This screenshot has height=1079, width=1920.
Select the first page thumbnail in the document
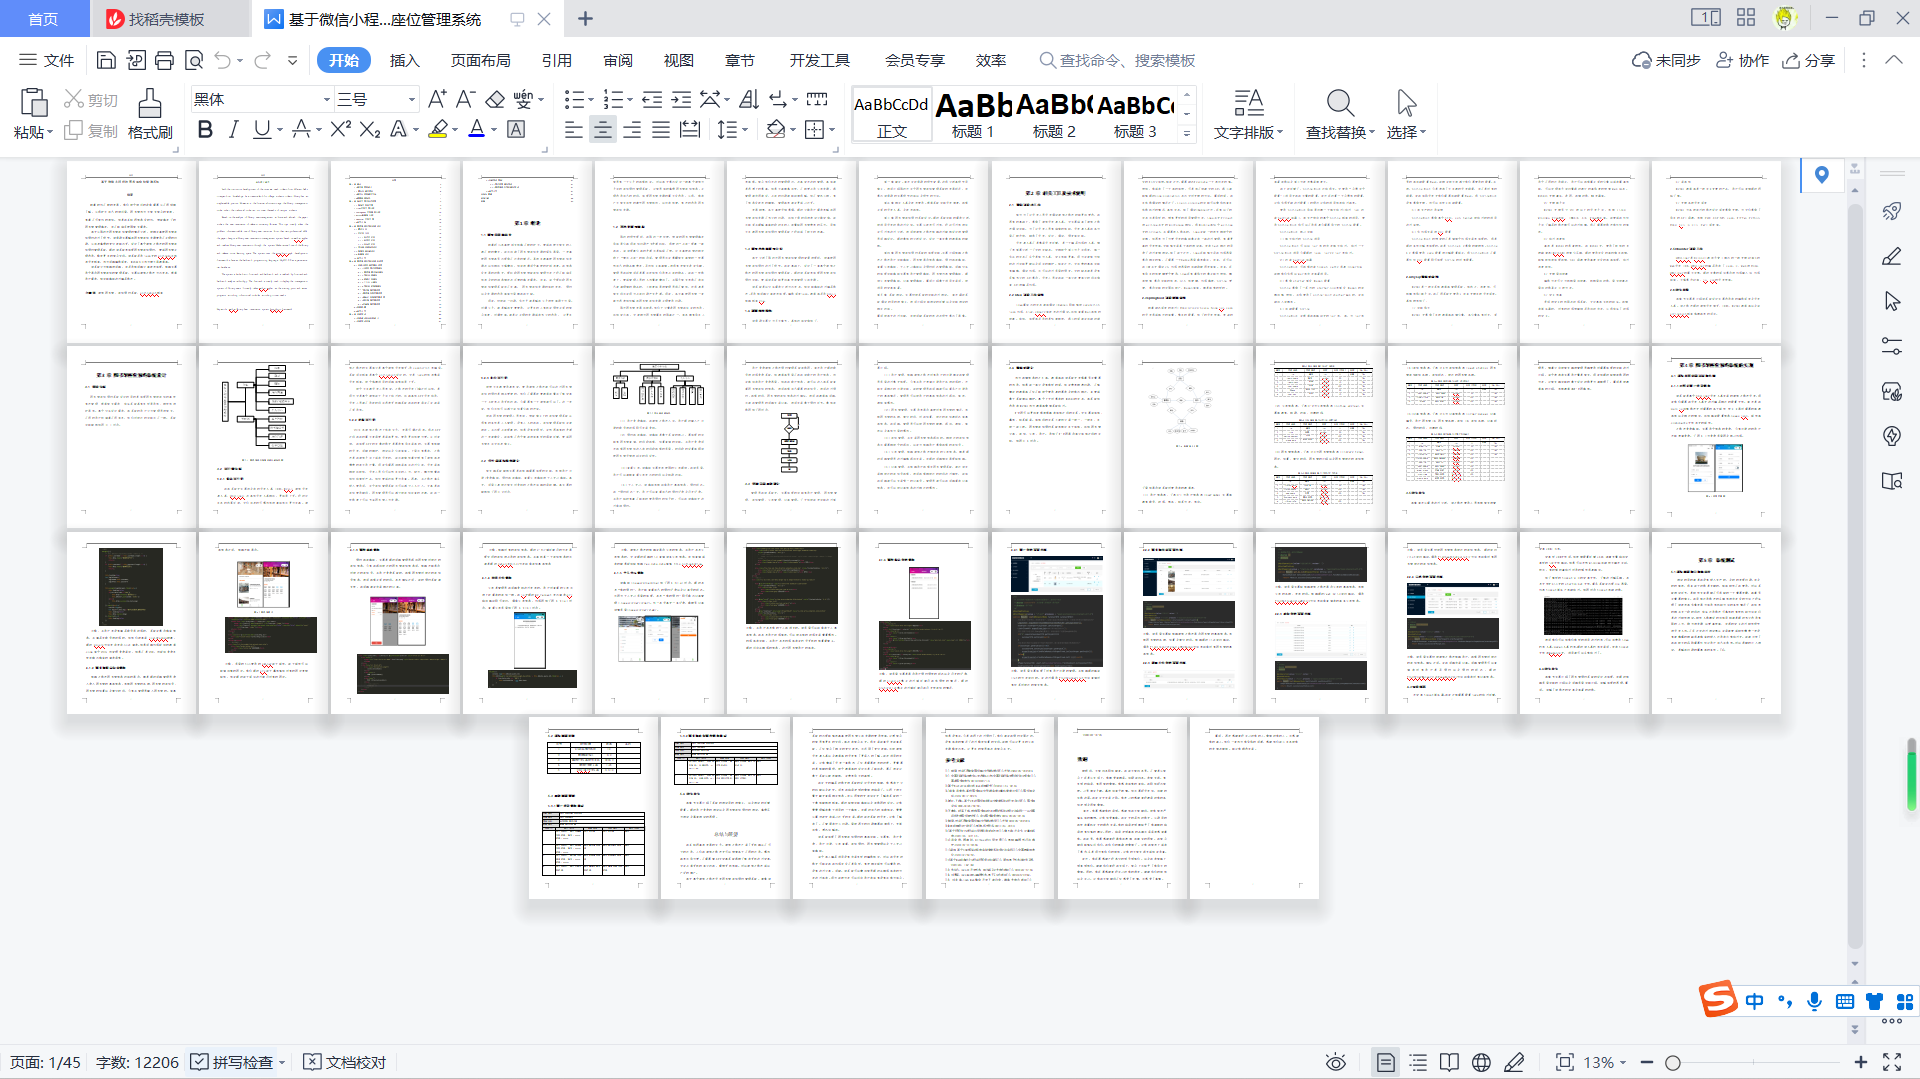pos(131,252)
